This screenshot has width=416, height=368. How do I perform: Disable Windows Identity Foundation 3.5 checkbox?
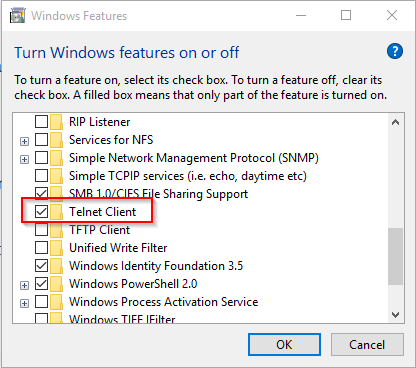(x=41, y=266)
